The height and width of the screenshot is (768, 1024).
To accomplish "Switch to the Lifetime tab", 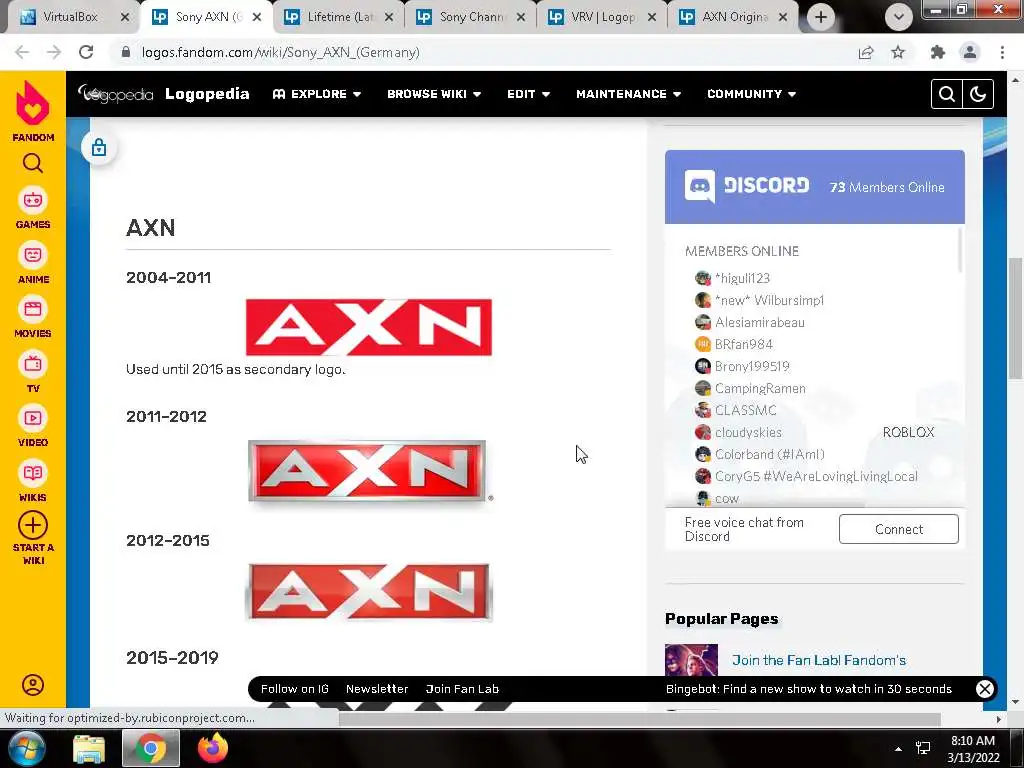I will [340, 17].
